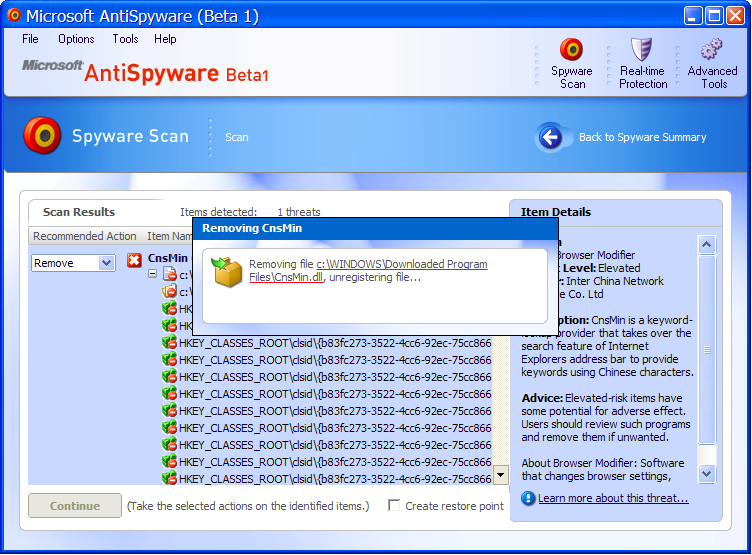Viewport: 752px width, 555px height.
Task: Open the Tools menu
Action: coord(125,39)
